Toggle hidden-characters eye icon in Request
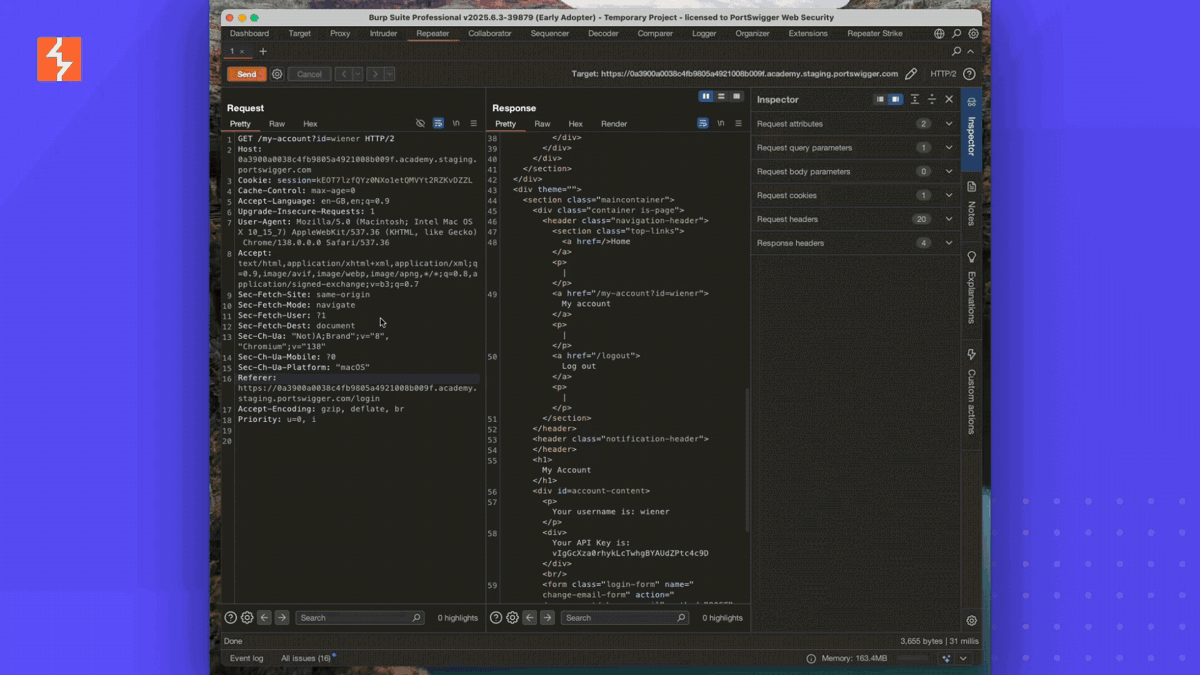Image resolution: width=1200 pixels, height=675 pixels. (x=420, y=124)
